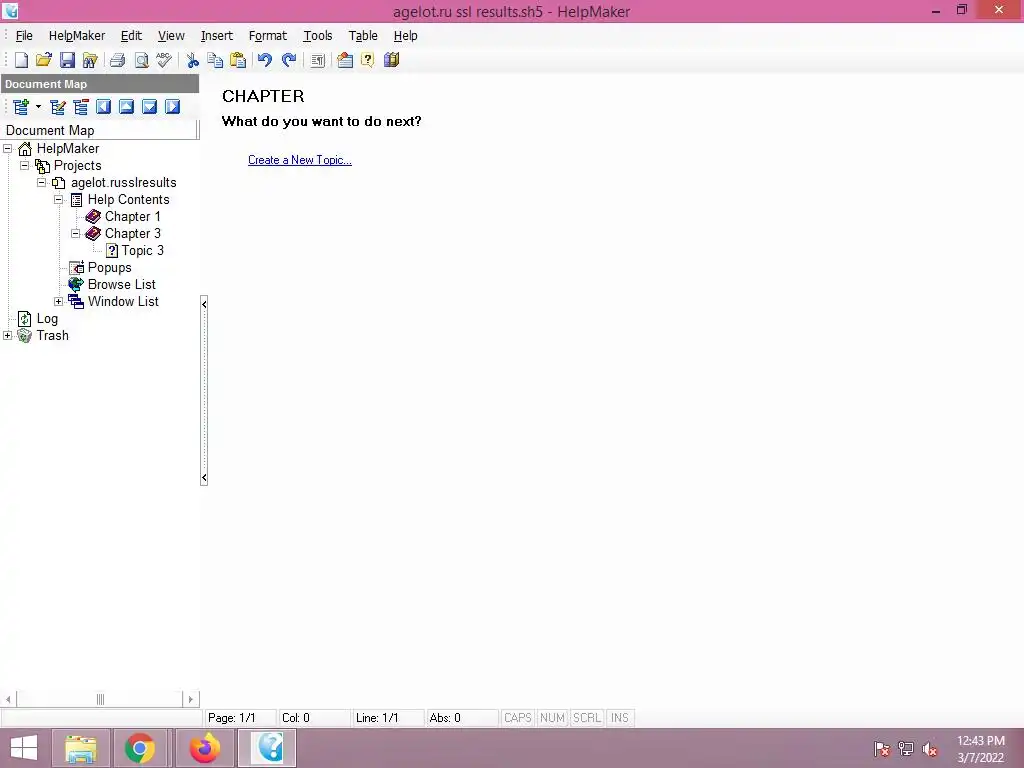Open the Windows Start button

point(24,748)
